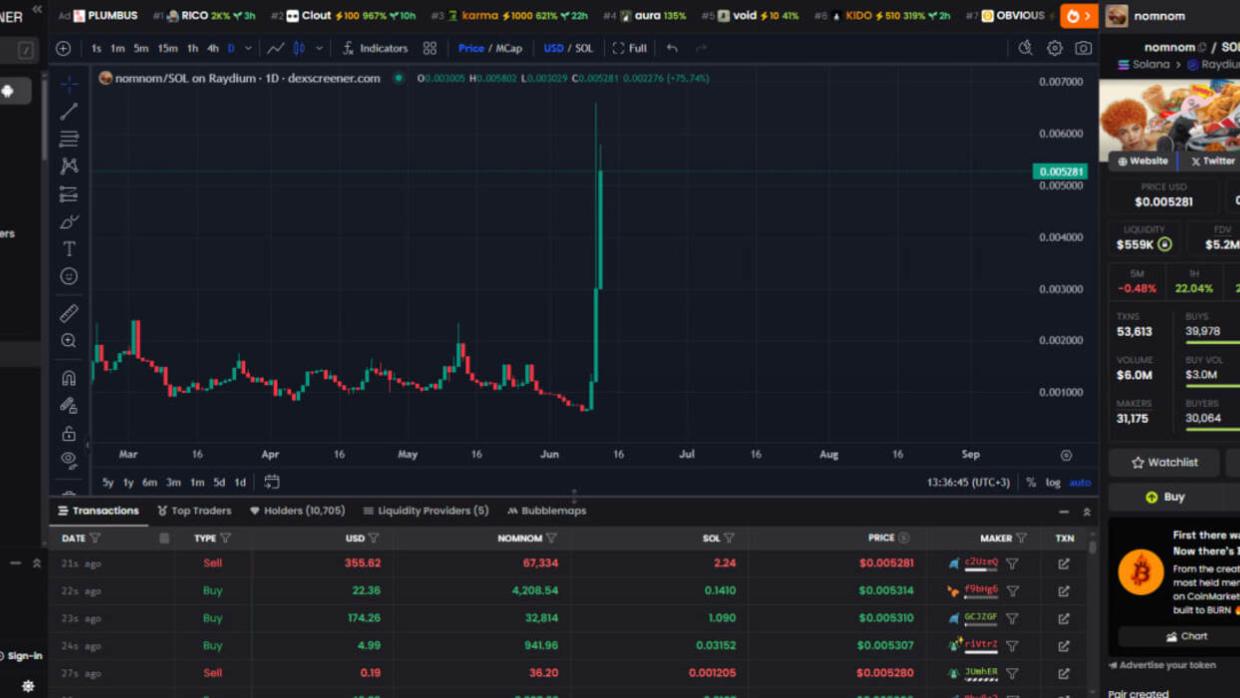Filter by the maker of the 355.62 sell row
This screenshot has width=1240, height=698.
pos(1012,564)
